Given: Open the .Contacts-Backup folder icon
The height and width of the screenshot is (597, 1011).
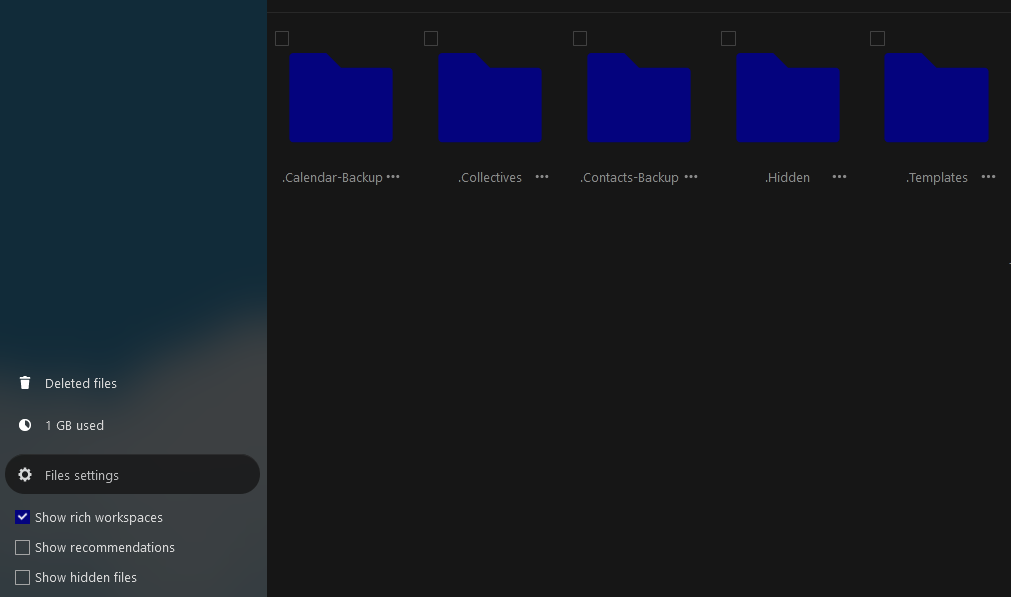Looking at the screenshot, I should pyautogui.click(x=639, y=98).
